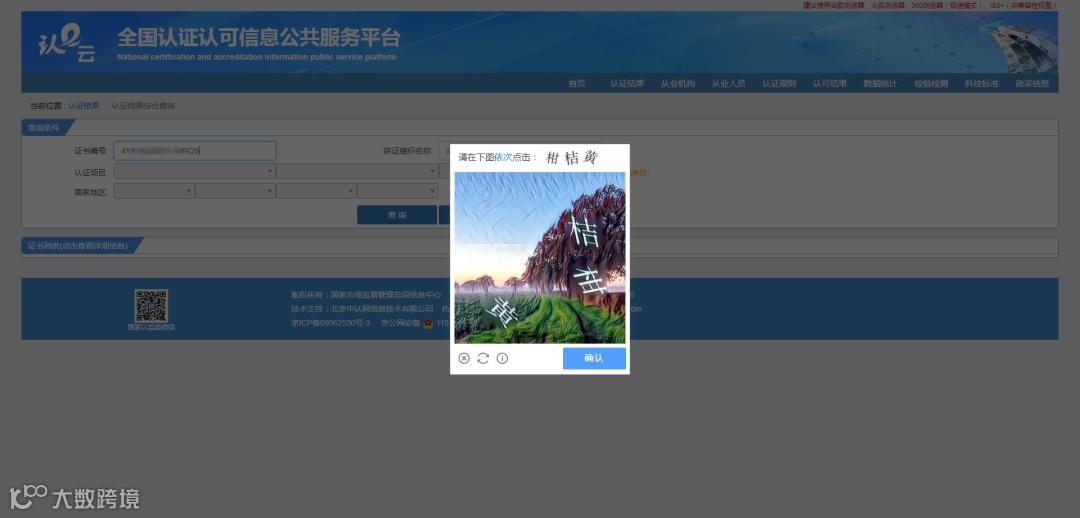The image size is (1080, 518).
Task: Click 认证结果 breadcrumb link
Action: [83, 106]
